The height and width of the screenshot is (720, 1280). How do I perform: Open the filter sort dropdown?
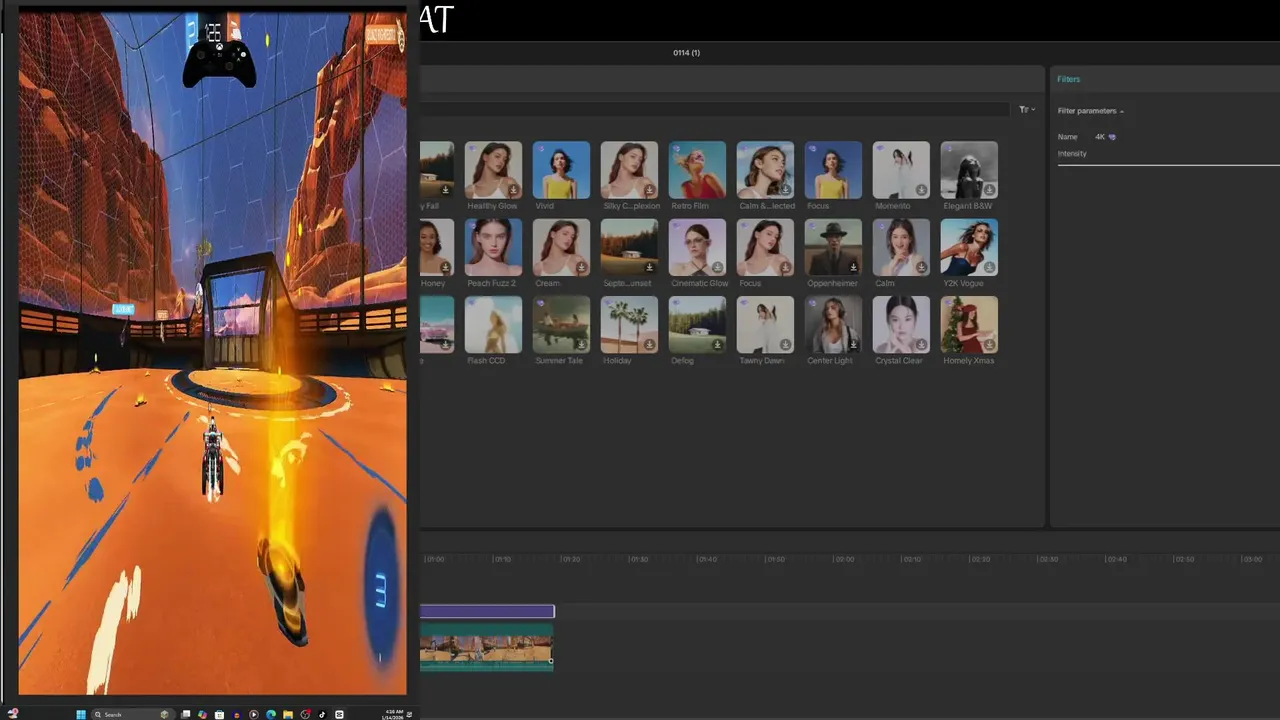pyautogui.click(x=1027, y=110)
